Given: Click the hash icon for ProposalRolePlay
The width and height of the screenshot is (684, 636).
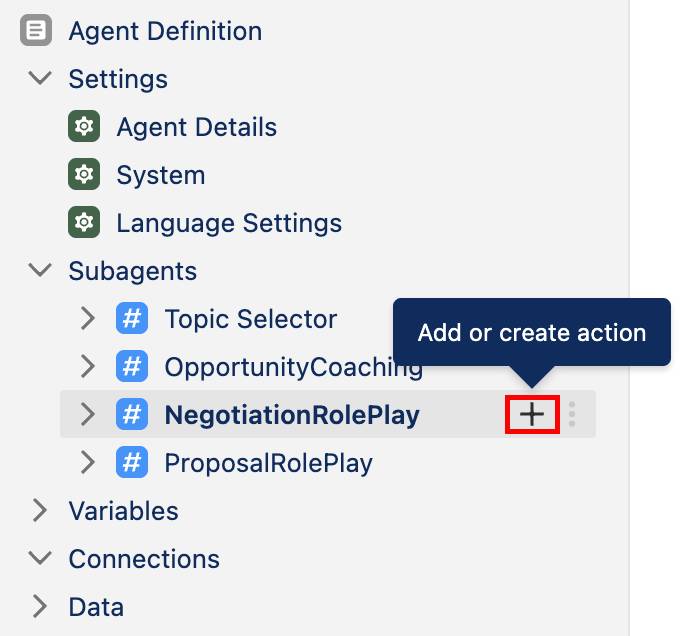Looking at the screenshot, I should pyautogui.click(x=132, y=462).
